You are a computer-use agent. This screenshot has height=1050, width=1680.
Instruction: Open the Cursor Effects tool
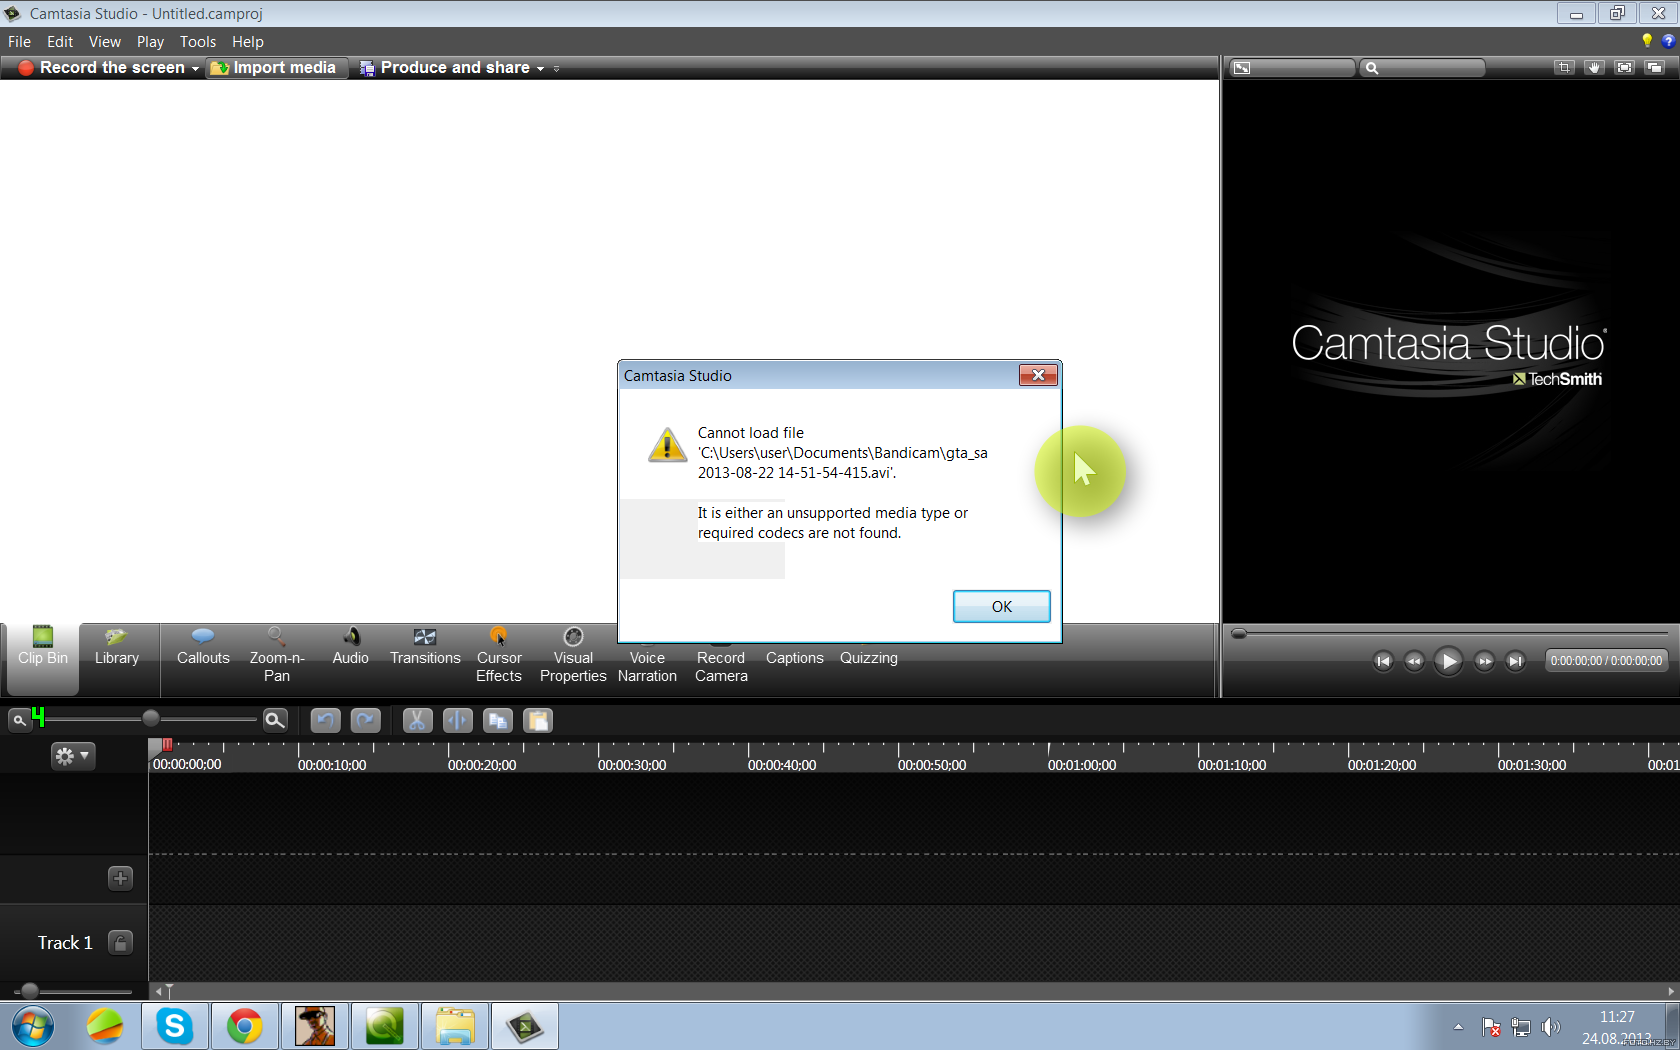[x=499, y=656]
